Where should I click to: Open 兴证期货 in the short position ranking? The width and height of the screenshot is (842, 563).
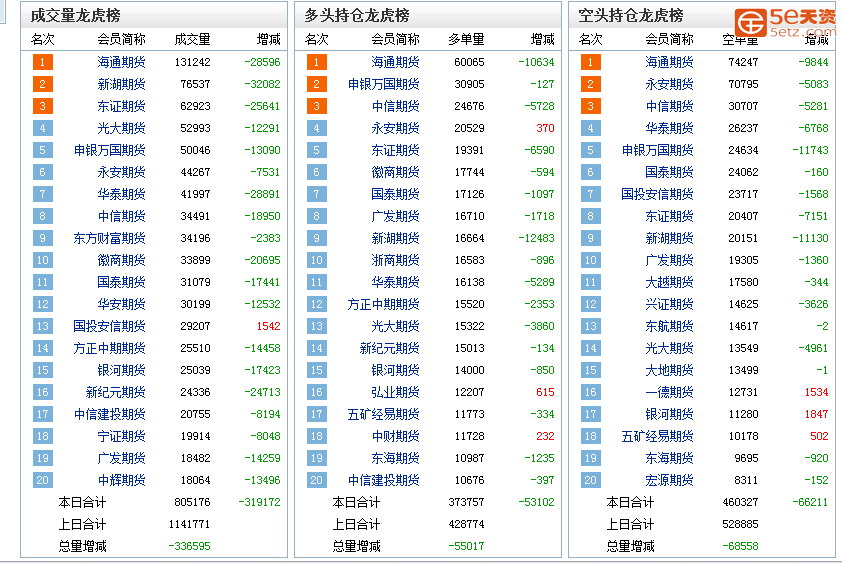(669, 305)
